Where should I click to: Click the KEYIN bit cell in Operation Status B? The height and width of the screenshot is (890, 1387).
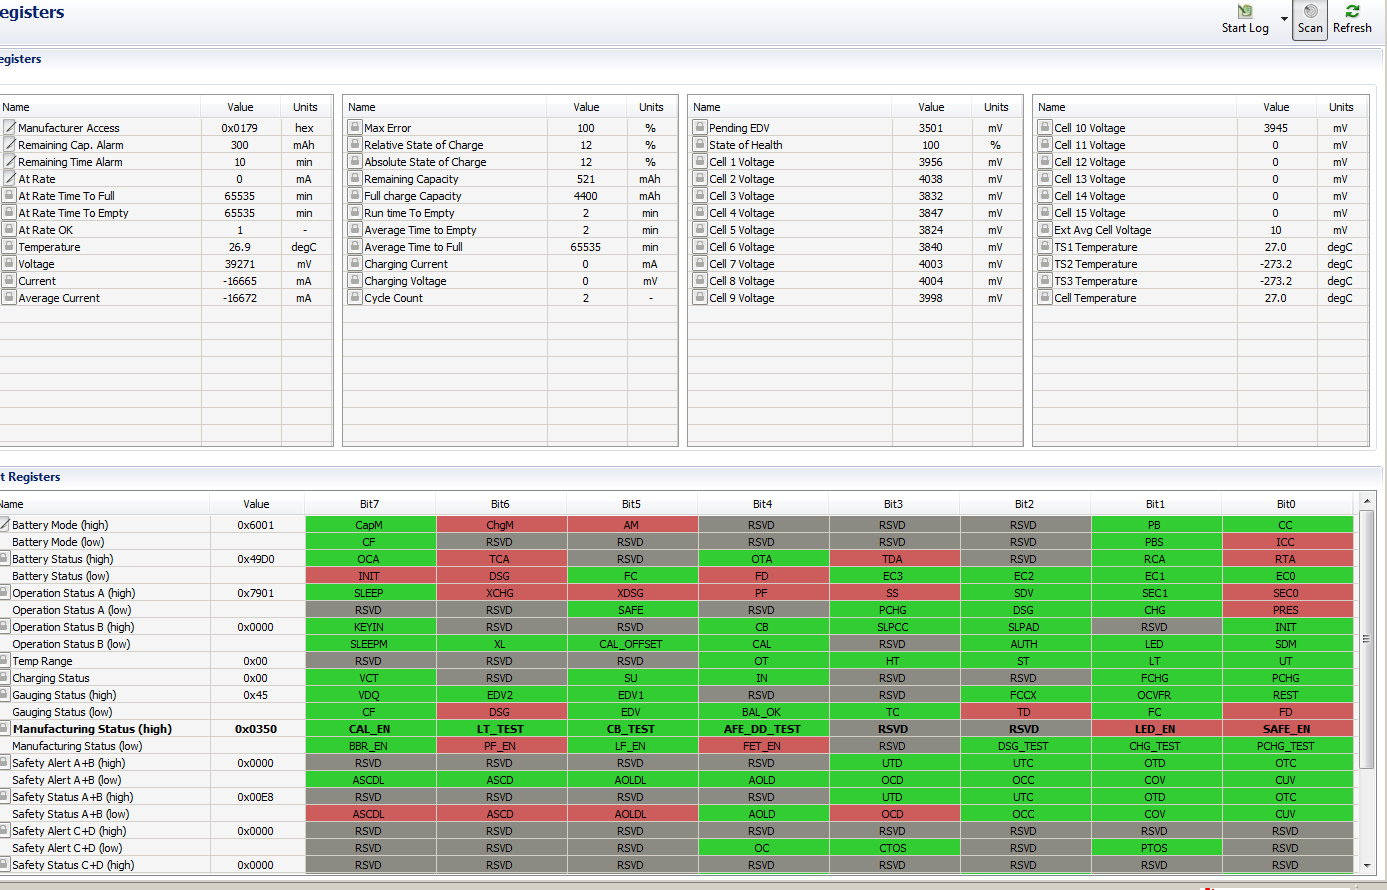point(370,627)
